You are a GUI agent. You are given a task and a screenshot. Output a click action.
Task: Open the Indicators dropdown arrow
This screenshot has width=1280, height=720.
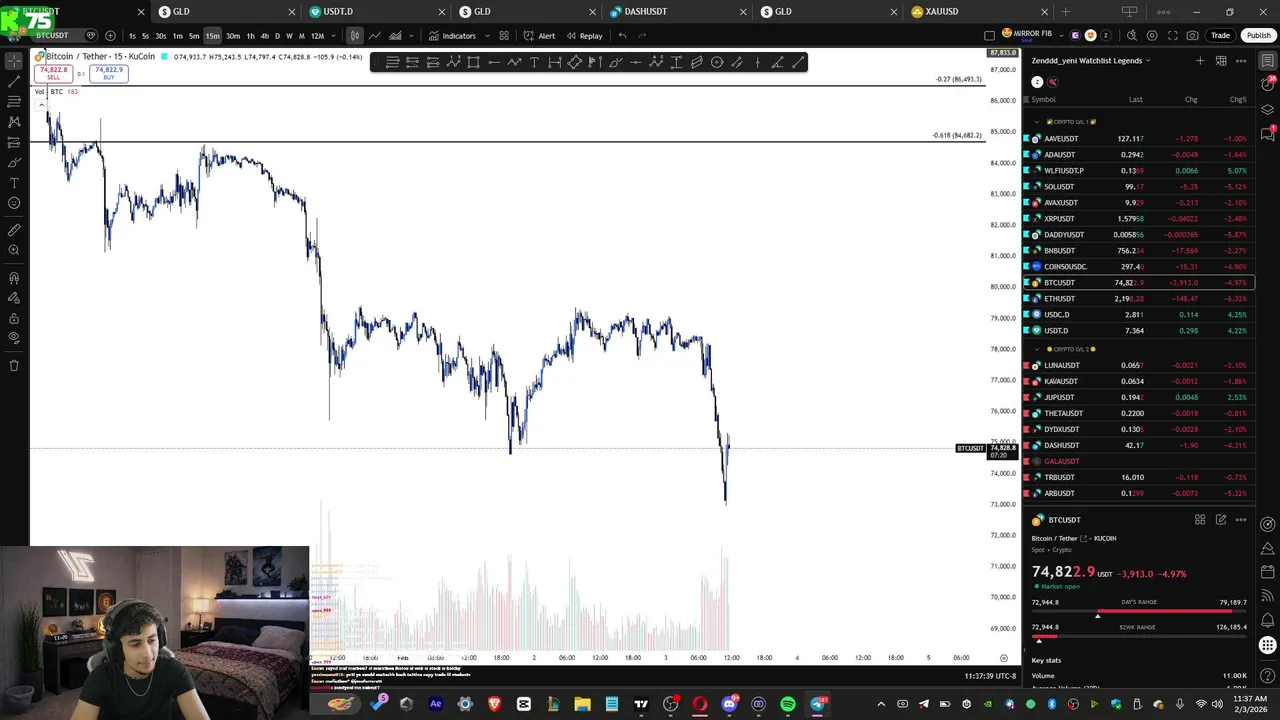pos(487,36)
